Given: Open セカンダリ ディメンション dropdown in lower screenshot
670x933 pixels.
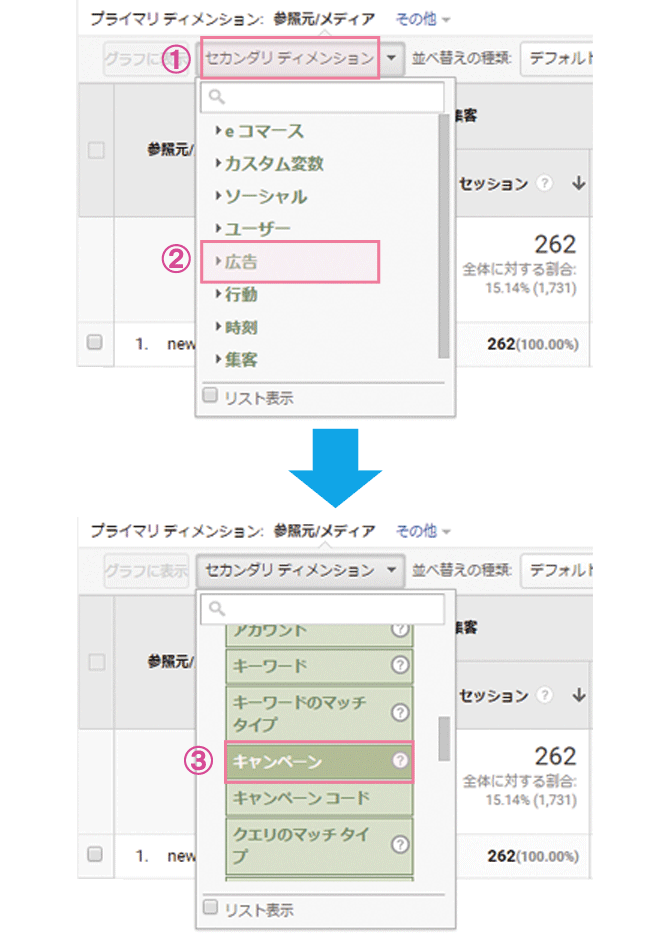Looking at the screenshot, I should 301,570.
